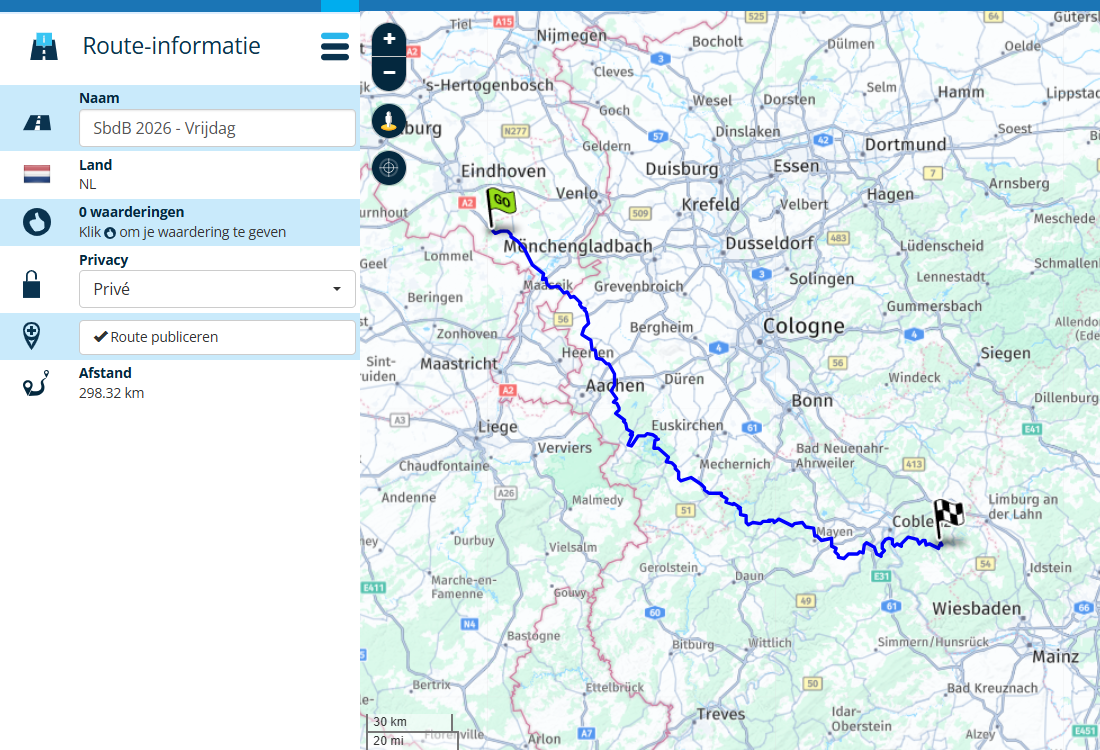Activate the street view pegman icon
This screenshot has height=750, width=1100.
[389, 122]
